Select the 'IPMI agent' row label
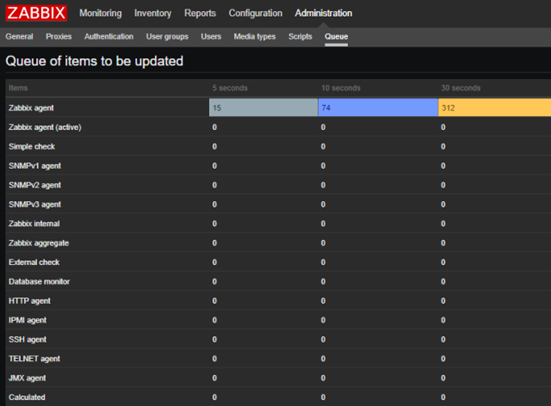This screenshot has width=551, height=406. pos(27,321)
